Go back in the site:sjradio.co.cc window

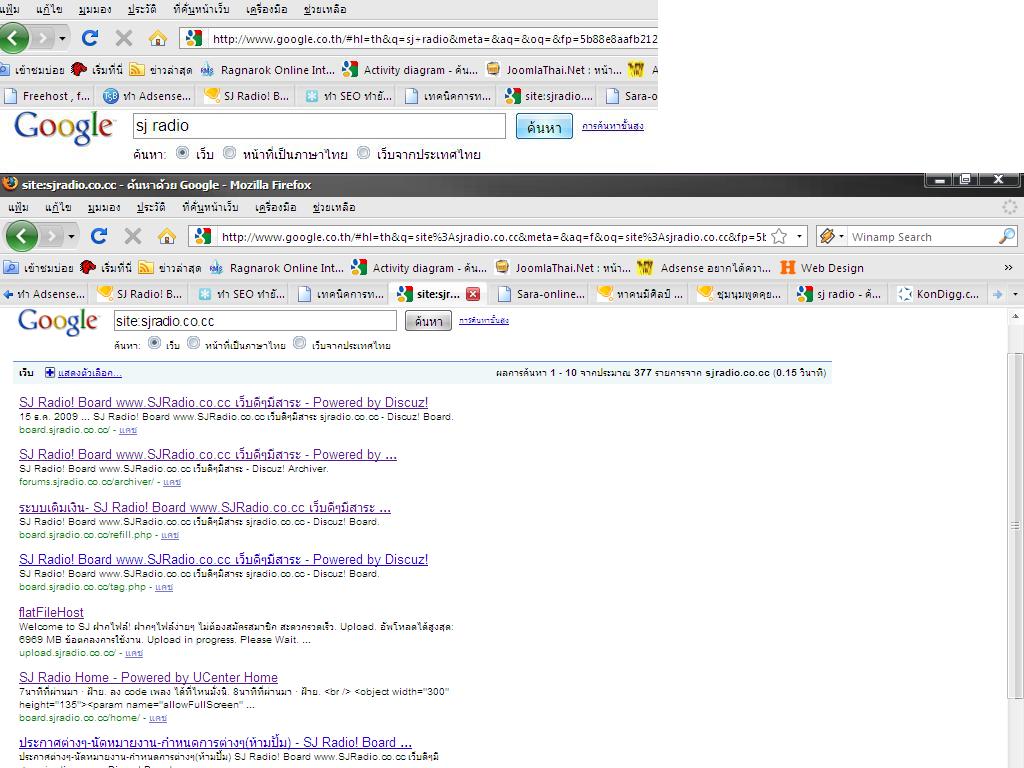point(22,236)
